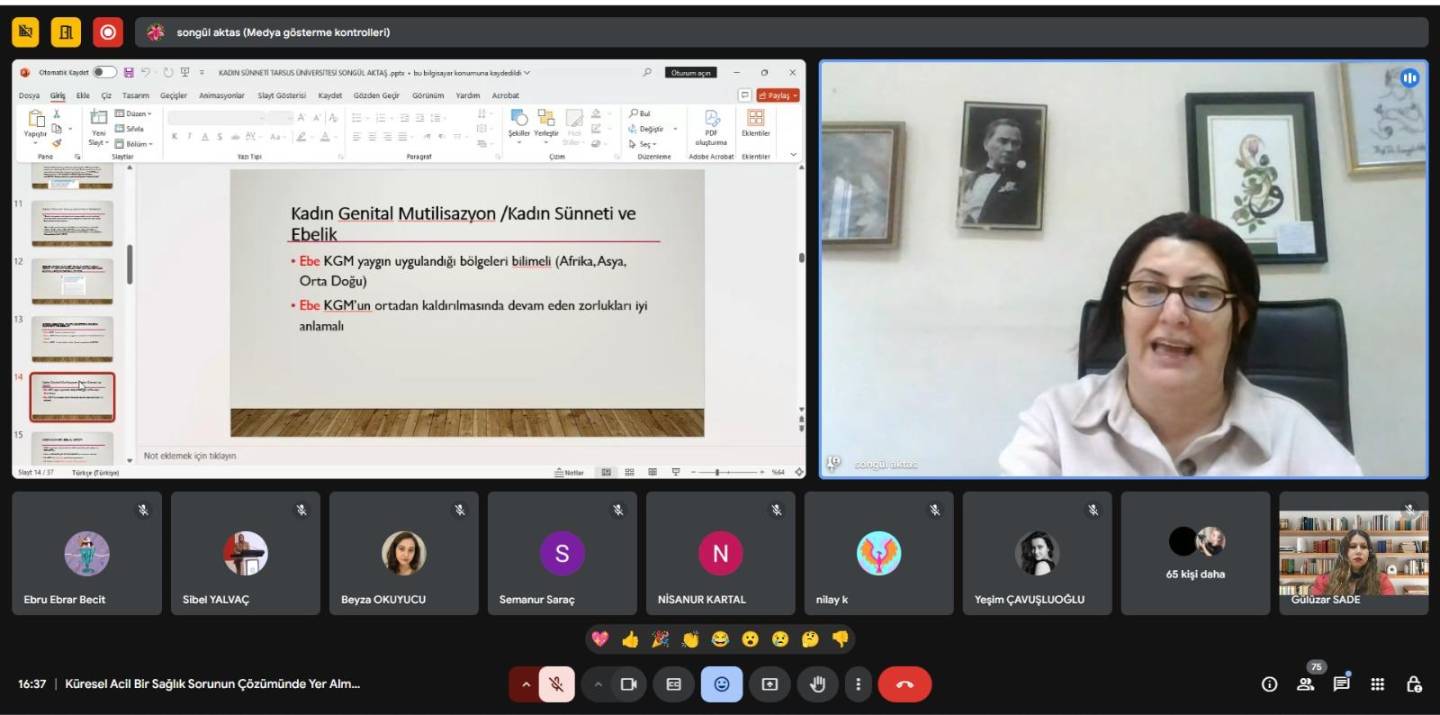Leave the call red button

click(905, 684)
